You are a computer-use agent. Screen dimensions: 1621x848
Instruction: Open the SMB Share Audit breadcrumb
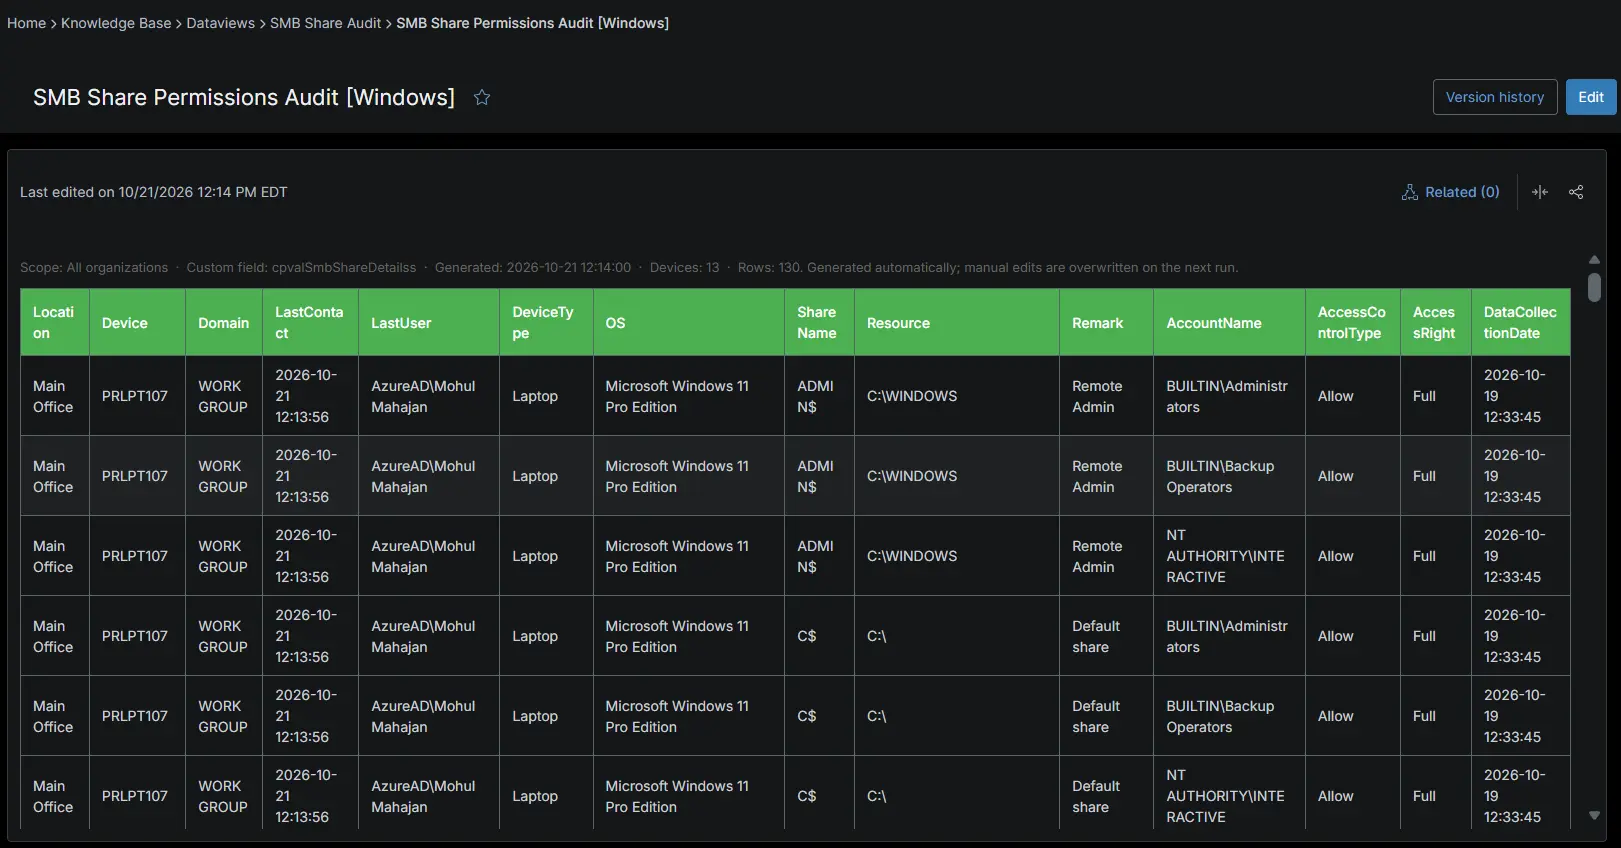pyautogui.click(x=326, y=23)
